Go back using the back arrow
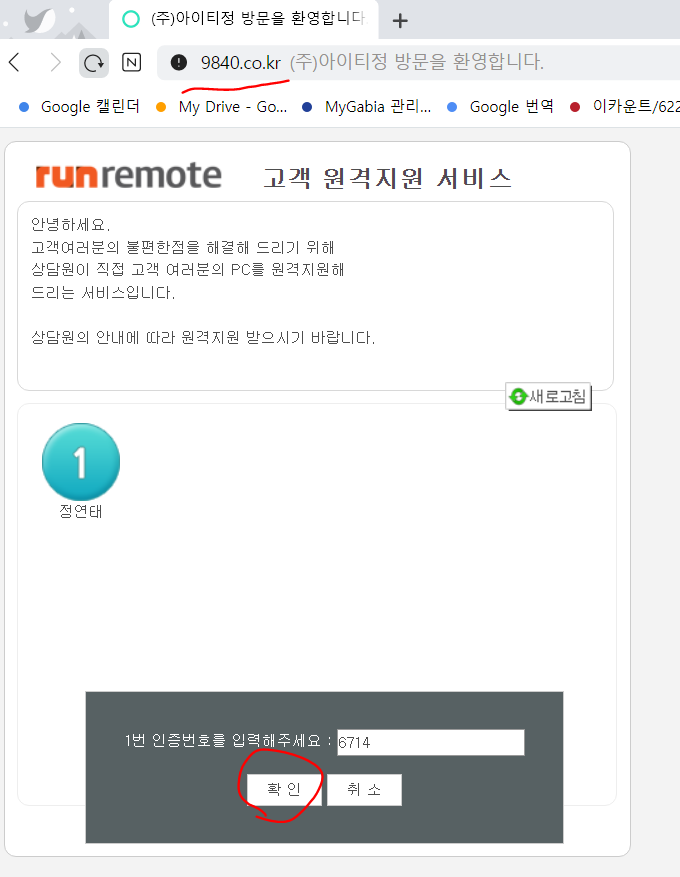Screen dimensions: 680x877 [15, 63]
